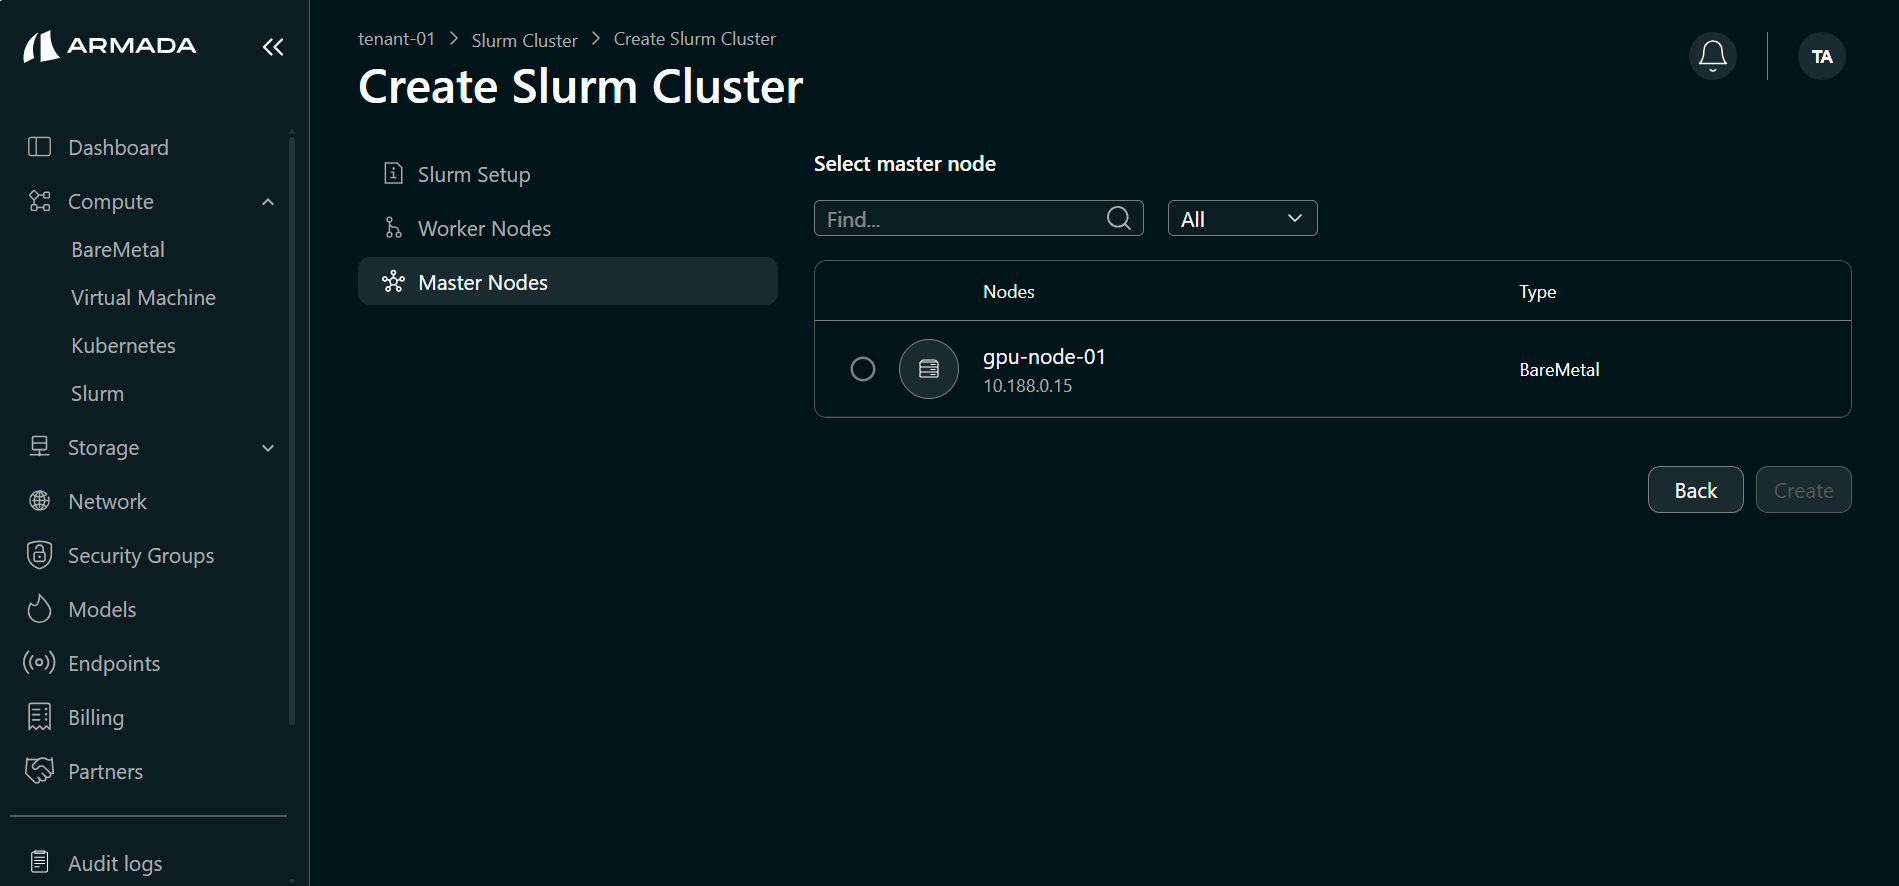The height and width of the screenshot is (886, 1899).
Task: Click the Billing receipt icon
Action: pos(39,717)
